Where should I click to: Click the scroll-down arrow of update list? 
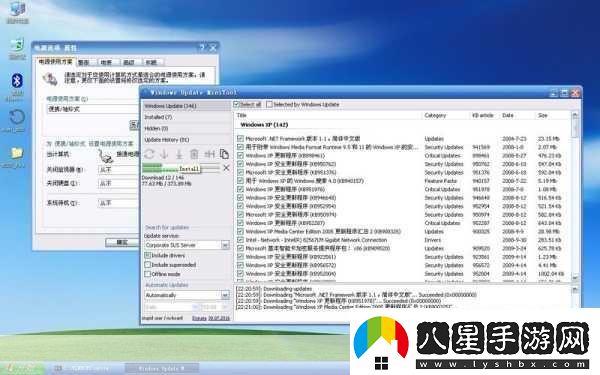click(x=575, y=278)
